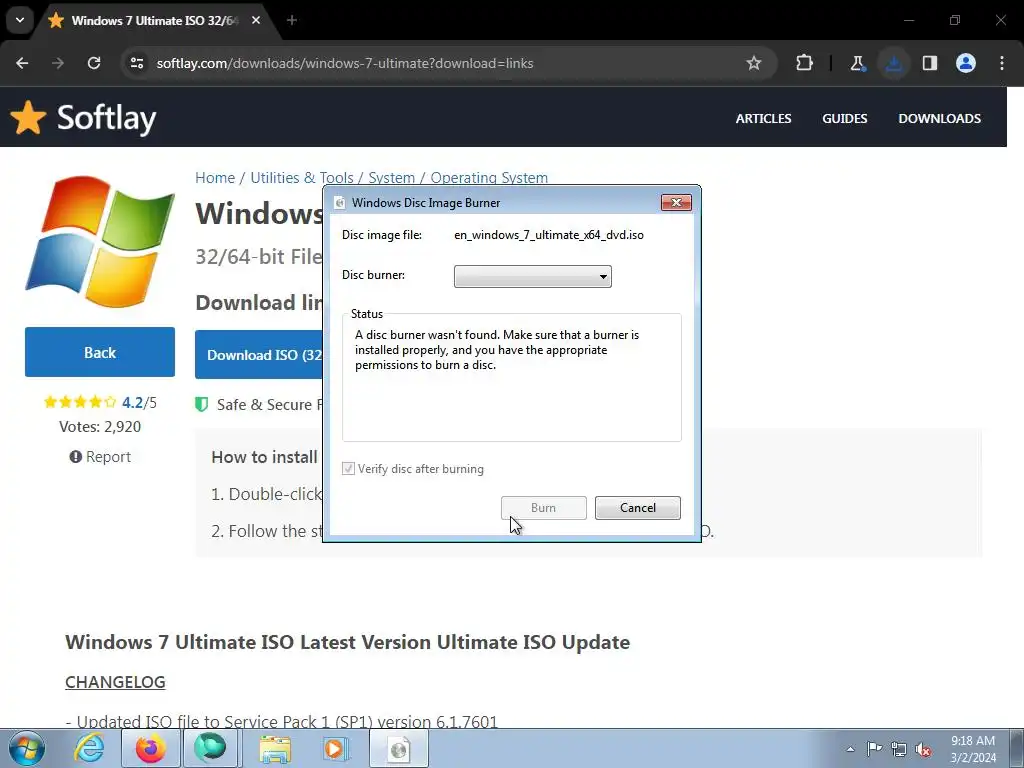Open the GUIDES menu
The height and width of the screenshot is (768, 1024).
tap(844, 119)
